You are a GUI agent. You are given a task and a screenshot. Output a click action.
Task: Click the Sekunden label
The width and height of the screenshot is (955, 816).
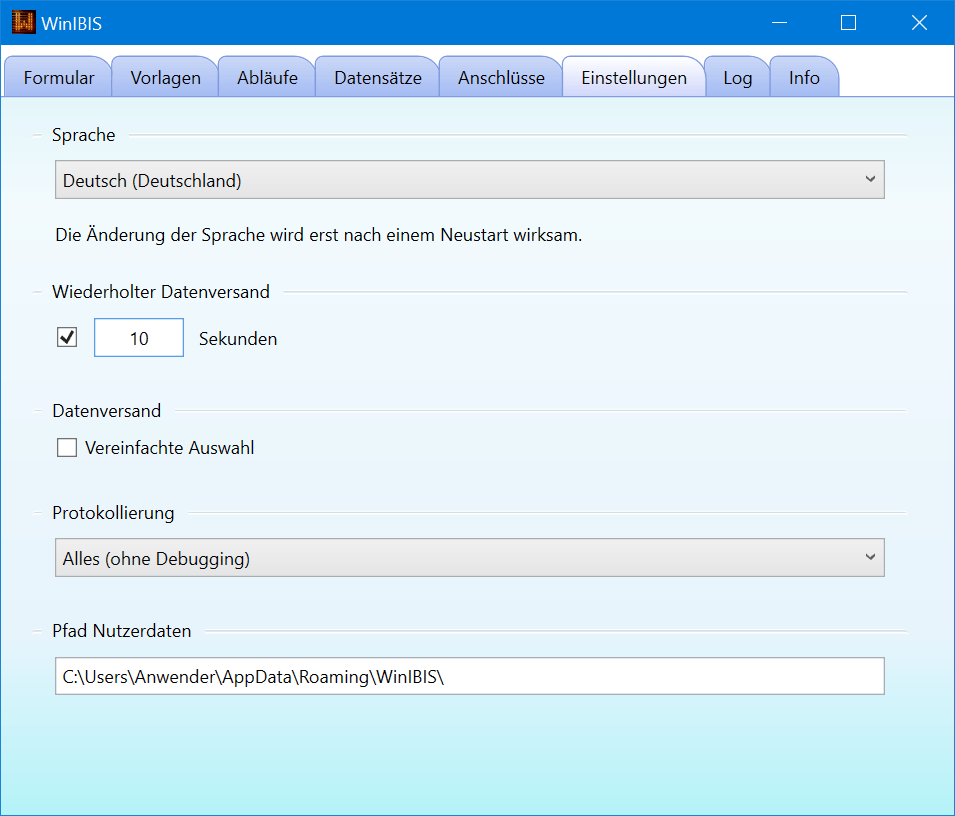click(x=238, y=339)
